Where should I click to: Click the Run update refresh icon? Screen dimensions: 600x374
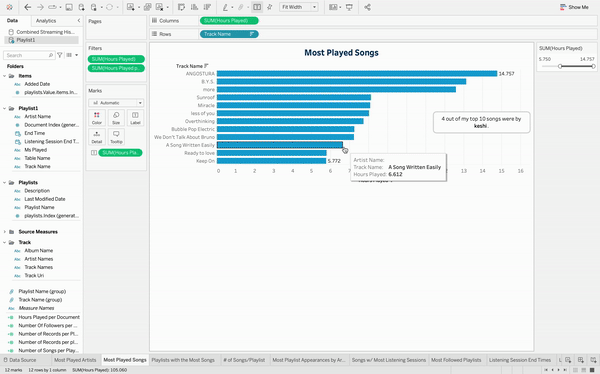click(109, 7)
